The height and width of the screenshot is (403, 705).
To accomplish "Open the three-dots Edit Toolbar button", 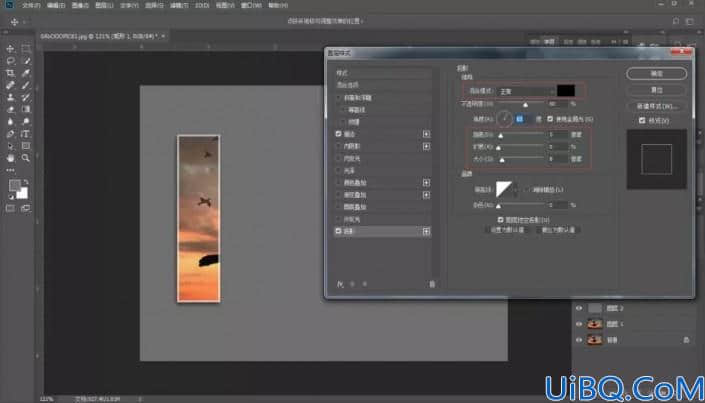I will (10, 170).
